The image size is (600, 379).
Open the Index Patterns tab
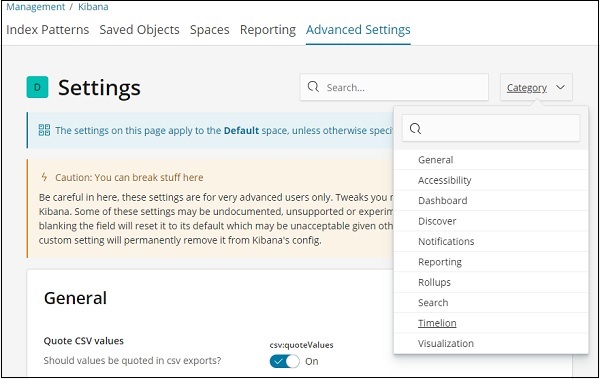coord(47,30)
